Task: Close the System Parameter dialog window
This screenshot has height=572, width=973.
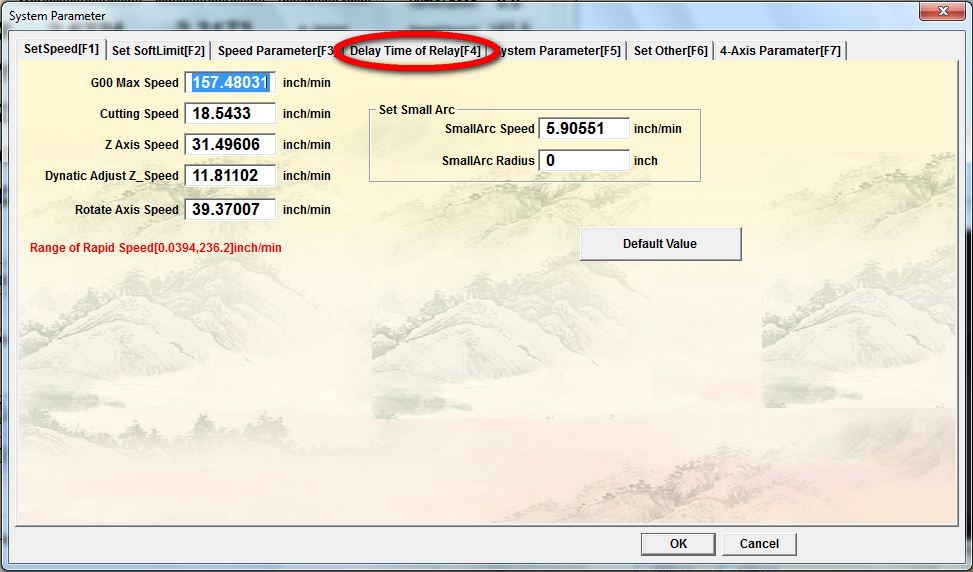Action: click(943, 11)
